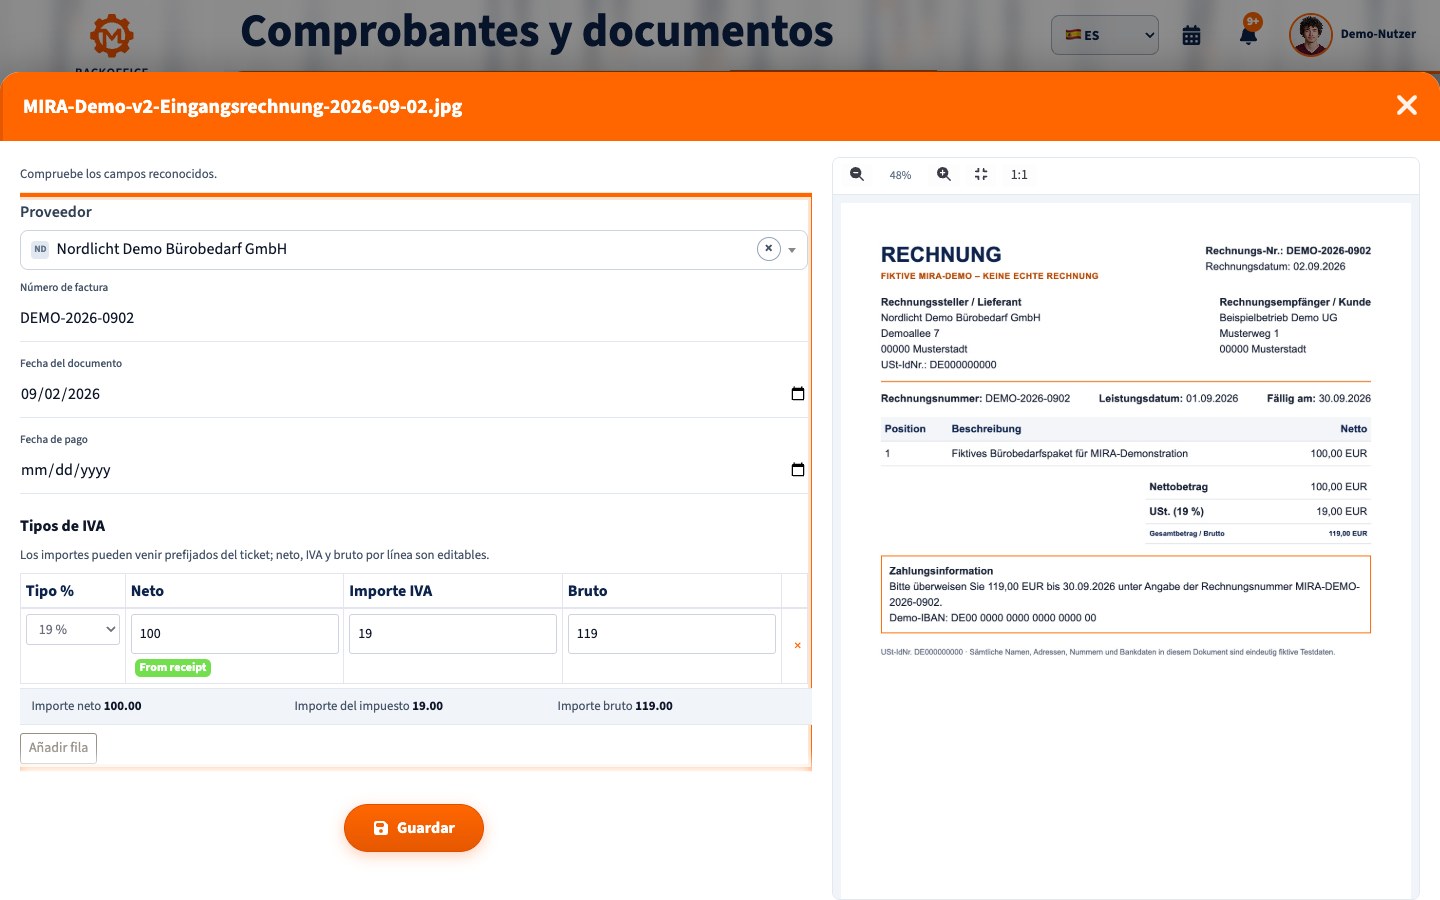Click Fällig am 30.09.2026 in preview
Viewport: 1440px width, 900px height.
[1318, 398]
